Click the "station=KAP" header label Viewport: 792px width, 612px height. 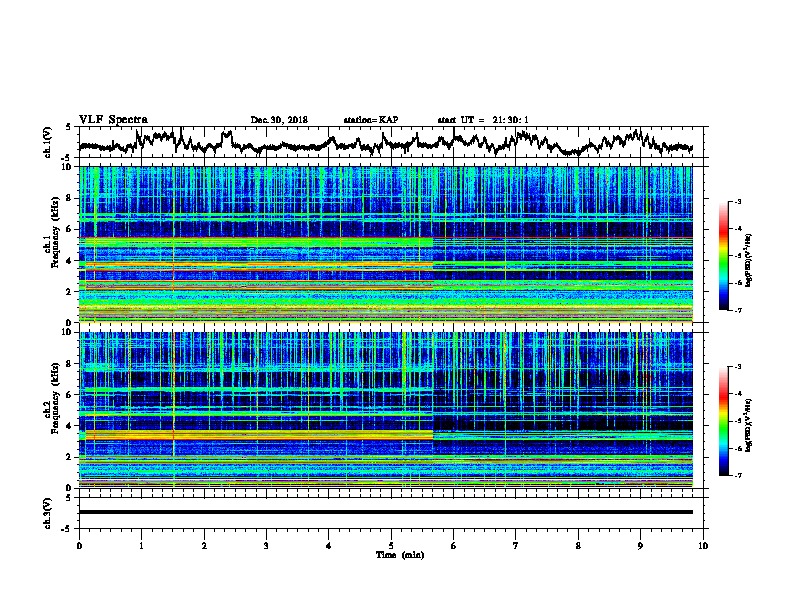[x=371, y=120]
